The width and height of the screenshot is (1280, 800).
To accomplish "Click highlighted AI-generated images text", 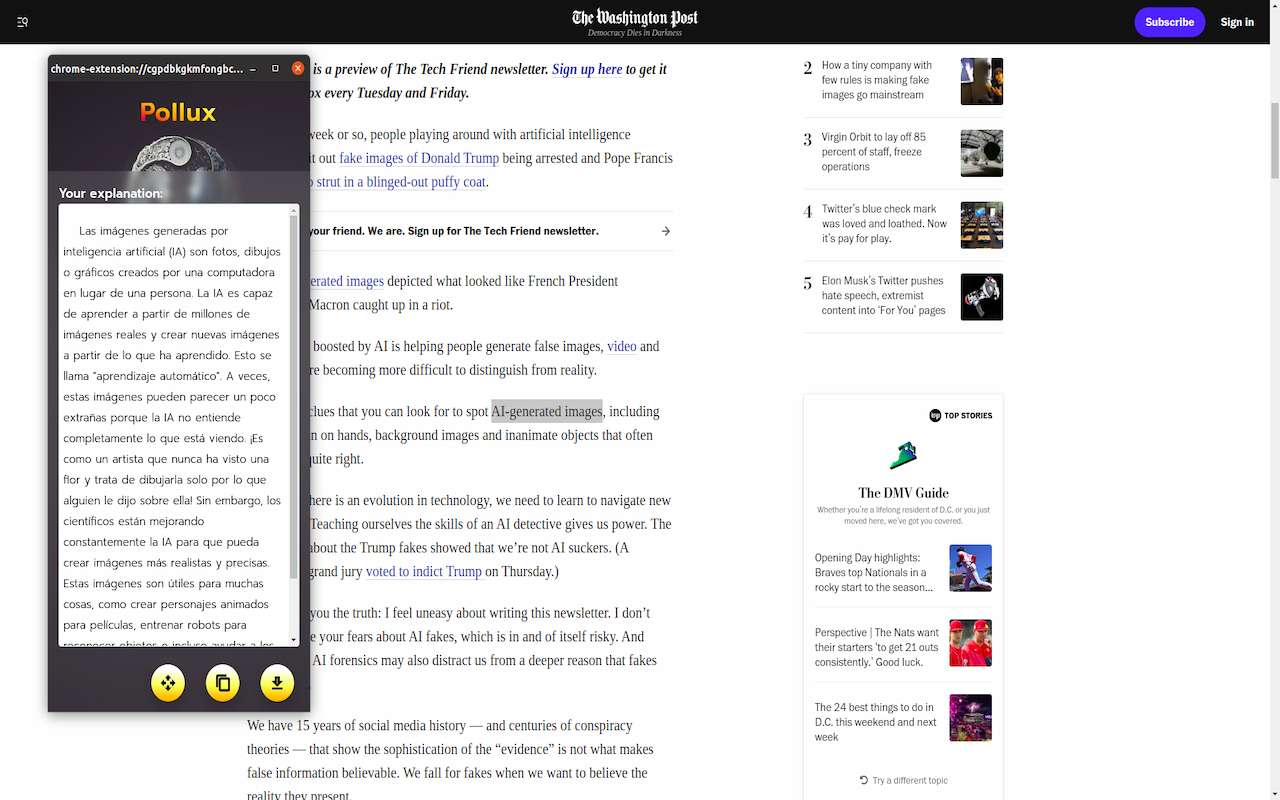I will coord(547,411).
